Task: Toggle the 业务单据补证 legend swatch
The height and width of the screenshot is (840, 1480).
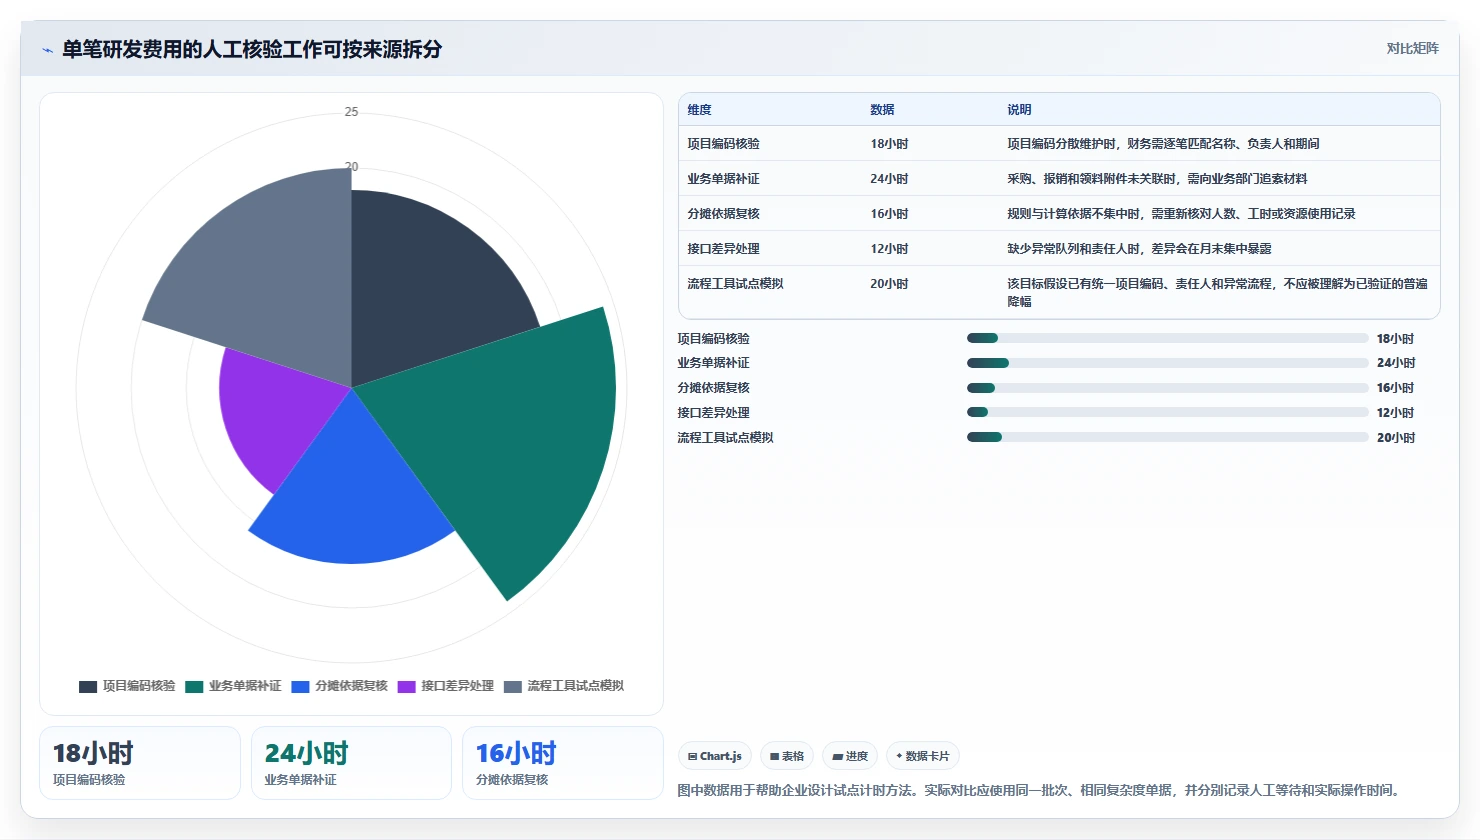Action: (194, 687)
